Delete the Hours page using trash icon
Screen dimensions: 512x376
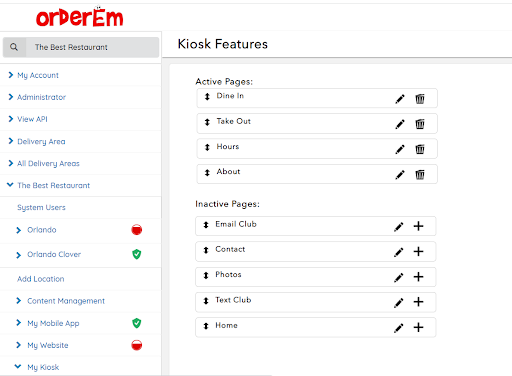(420, 149)
